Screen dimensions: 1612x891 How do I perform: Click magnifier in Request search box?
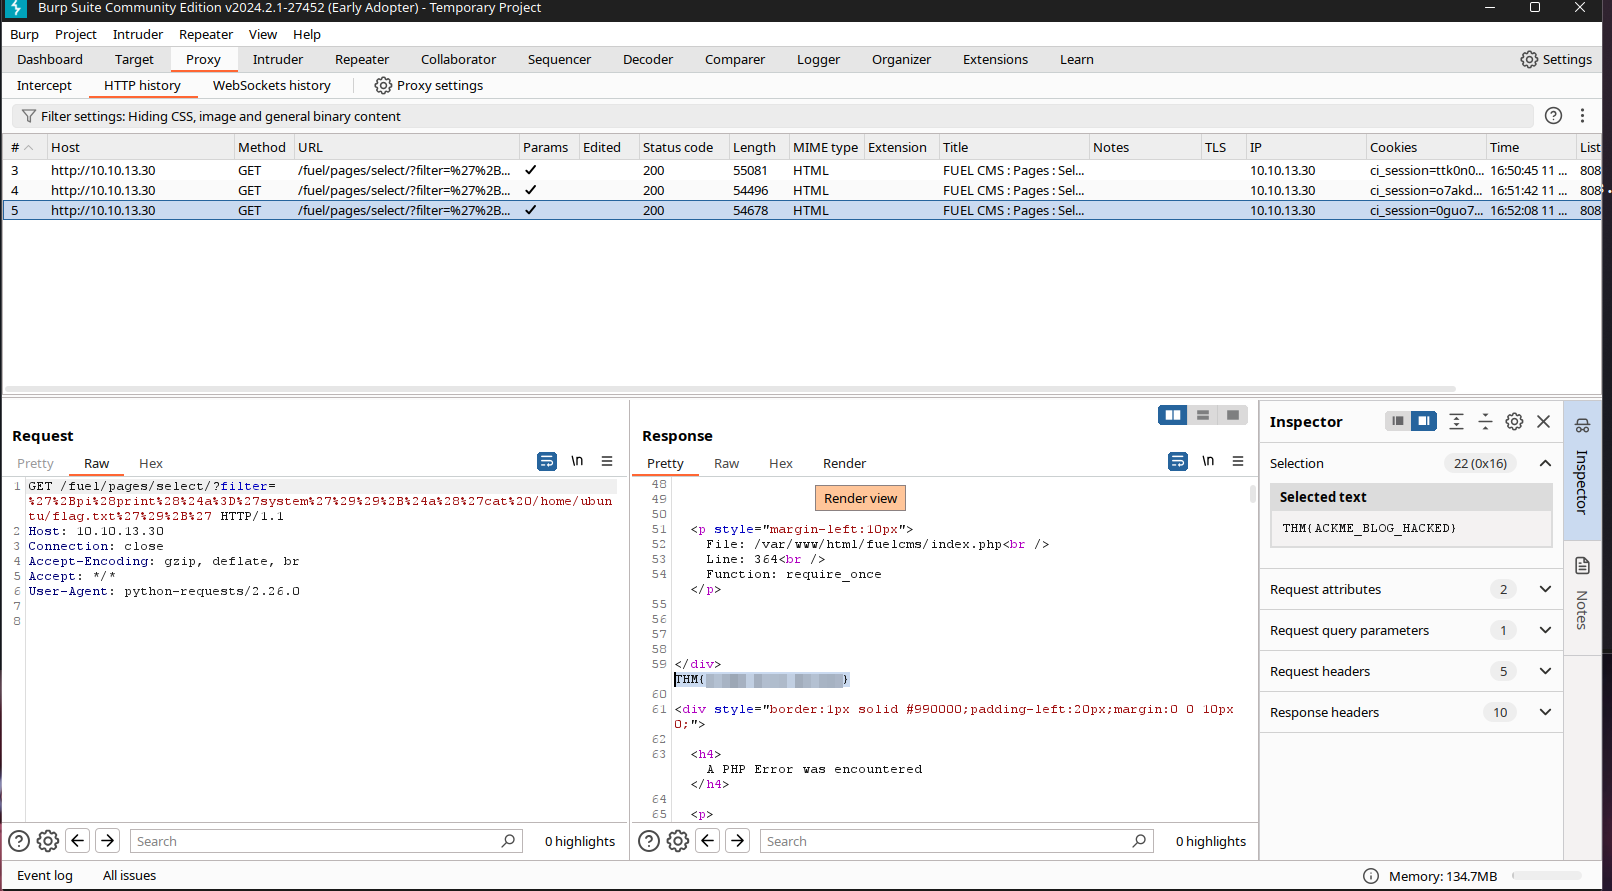coord(508,841)
